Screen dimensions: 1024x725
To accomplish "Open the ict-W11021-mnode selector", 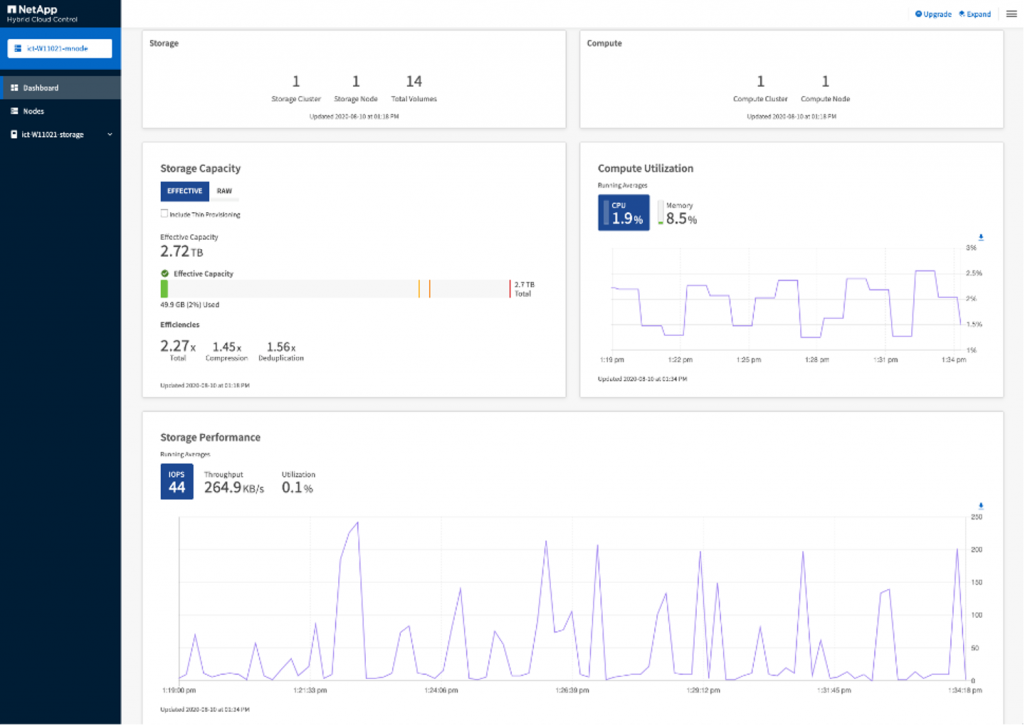I will tap(60, 48).
